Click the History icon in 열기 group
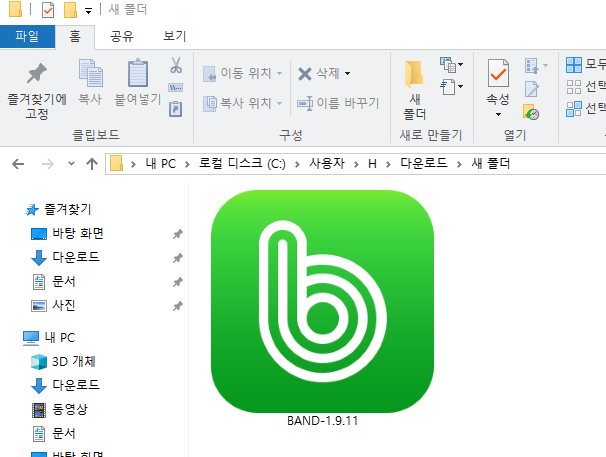This screenshot has height=457, width=606. click(x=531, y=112)
